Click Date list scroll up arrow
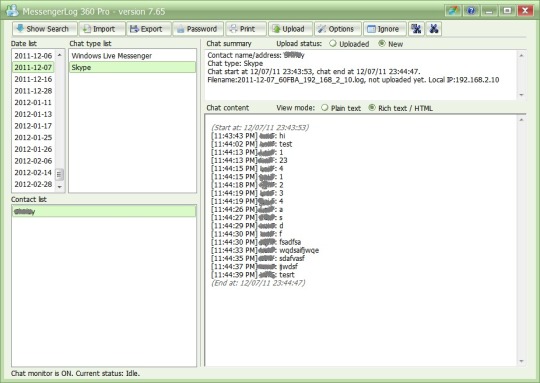 [60, 55]
